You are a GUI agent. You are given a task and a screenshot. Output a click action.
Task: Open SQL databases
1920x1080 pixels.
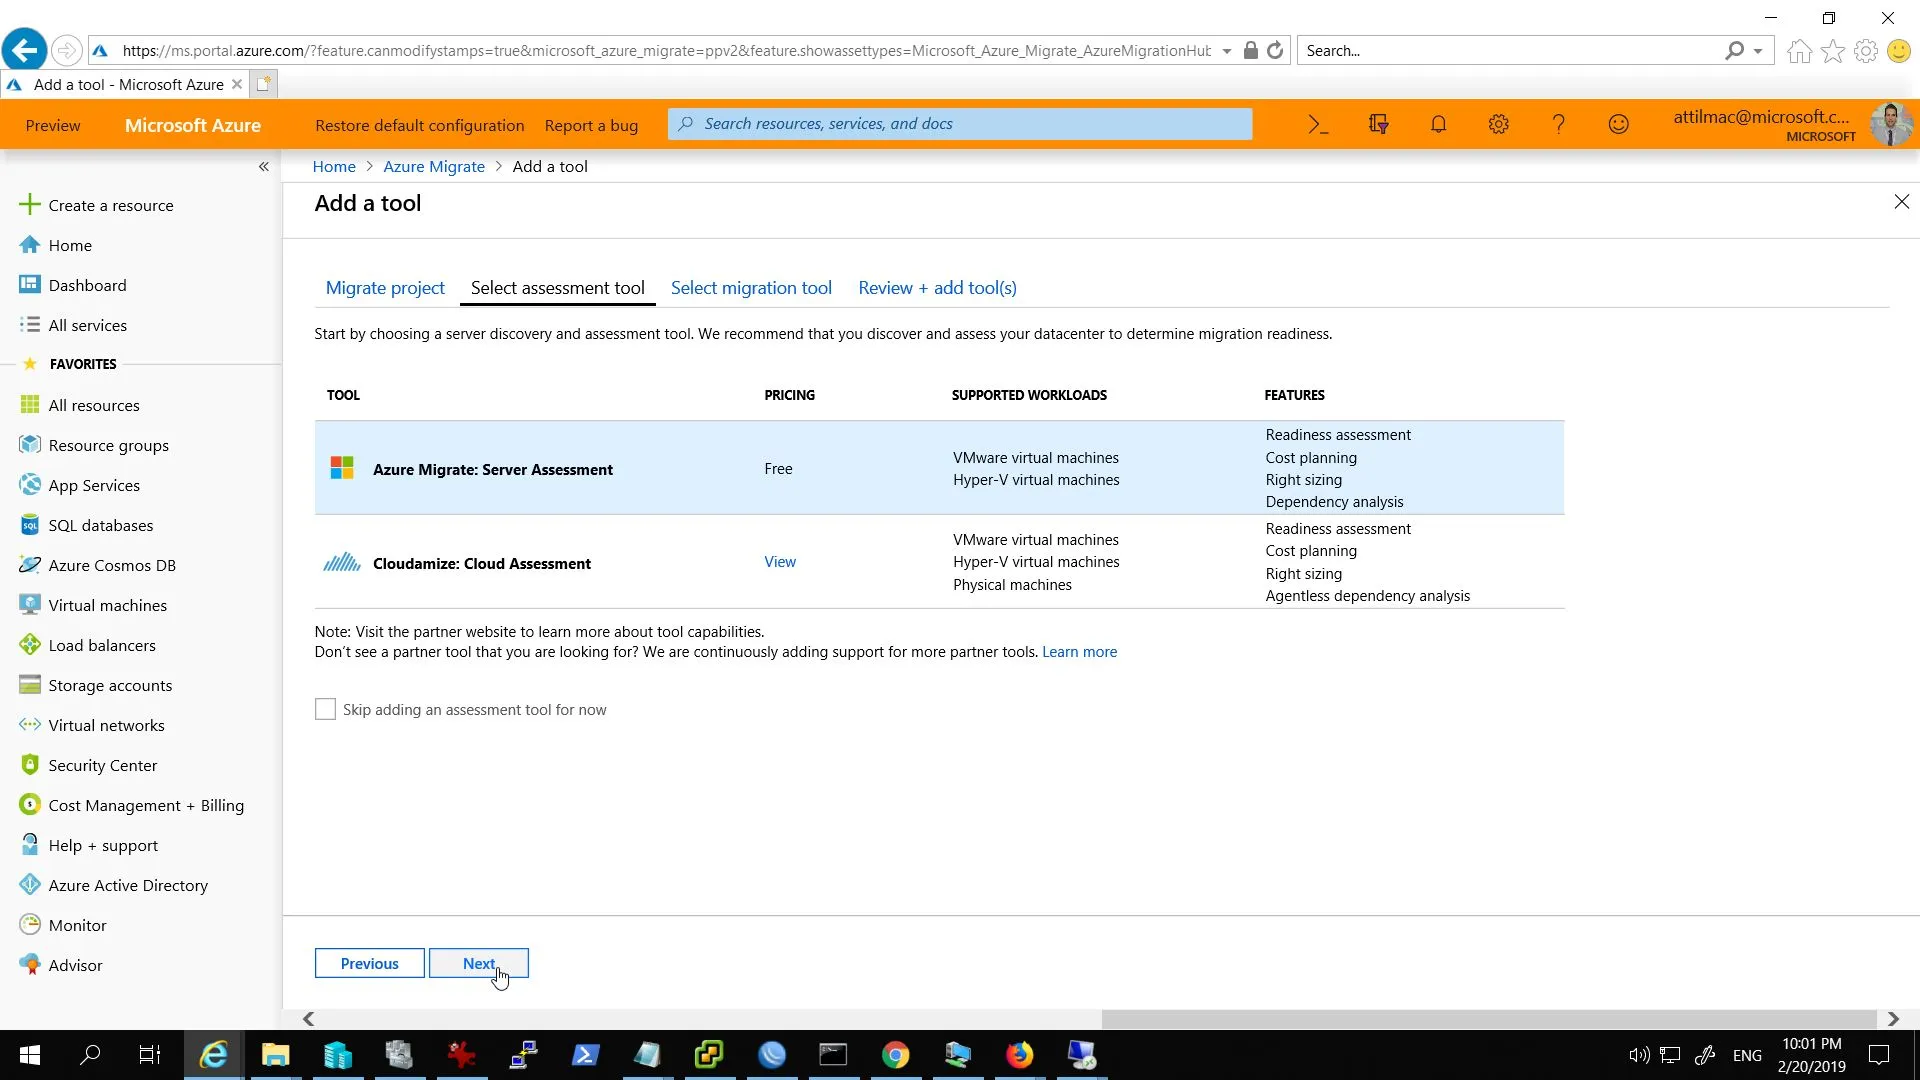click(x=101, y=525)
